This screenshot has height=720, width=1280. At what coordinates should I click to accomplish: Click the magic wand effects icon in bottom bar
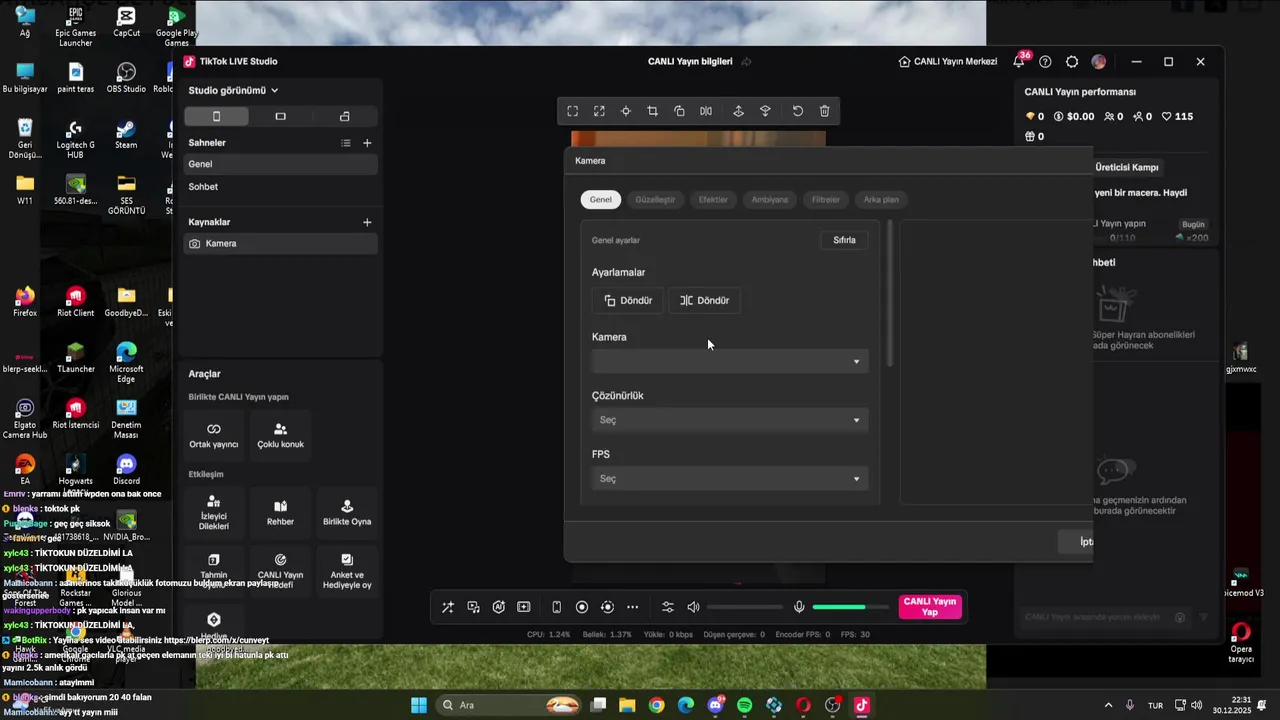(x=447, y=607)
